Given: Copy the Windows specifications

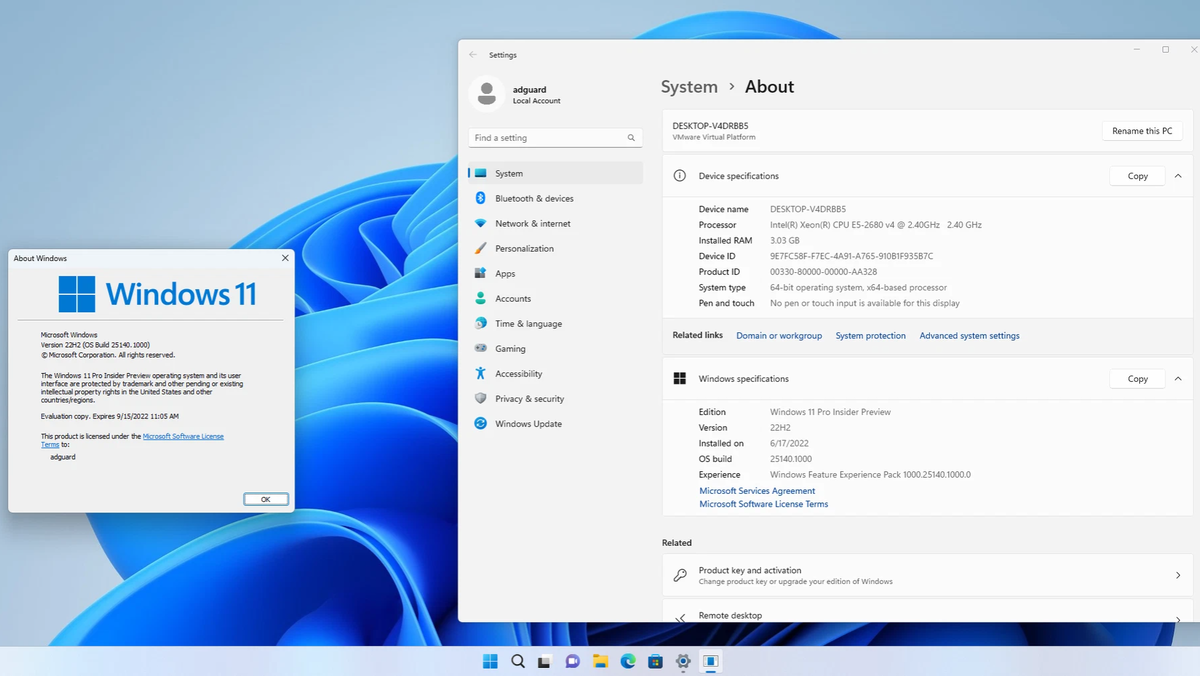Looking at the screenshot, I should (x=1138, y=379).
